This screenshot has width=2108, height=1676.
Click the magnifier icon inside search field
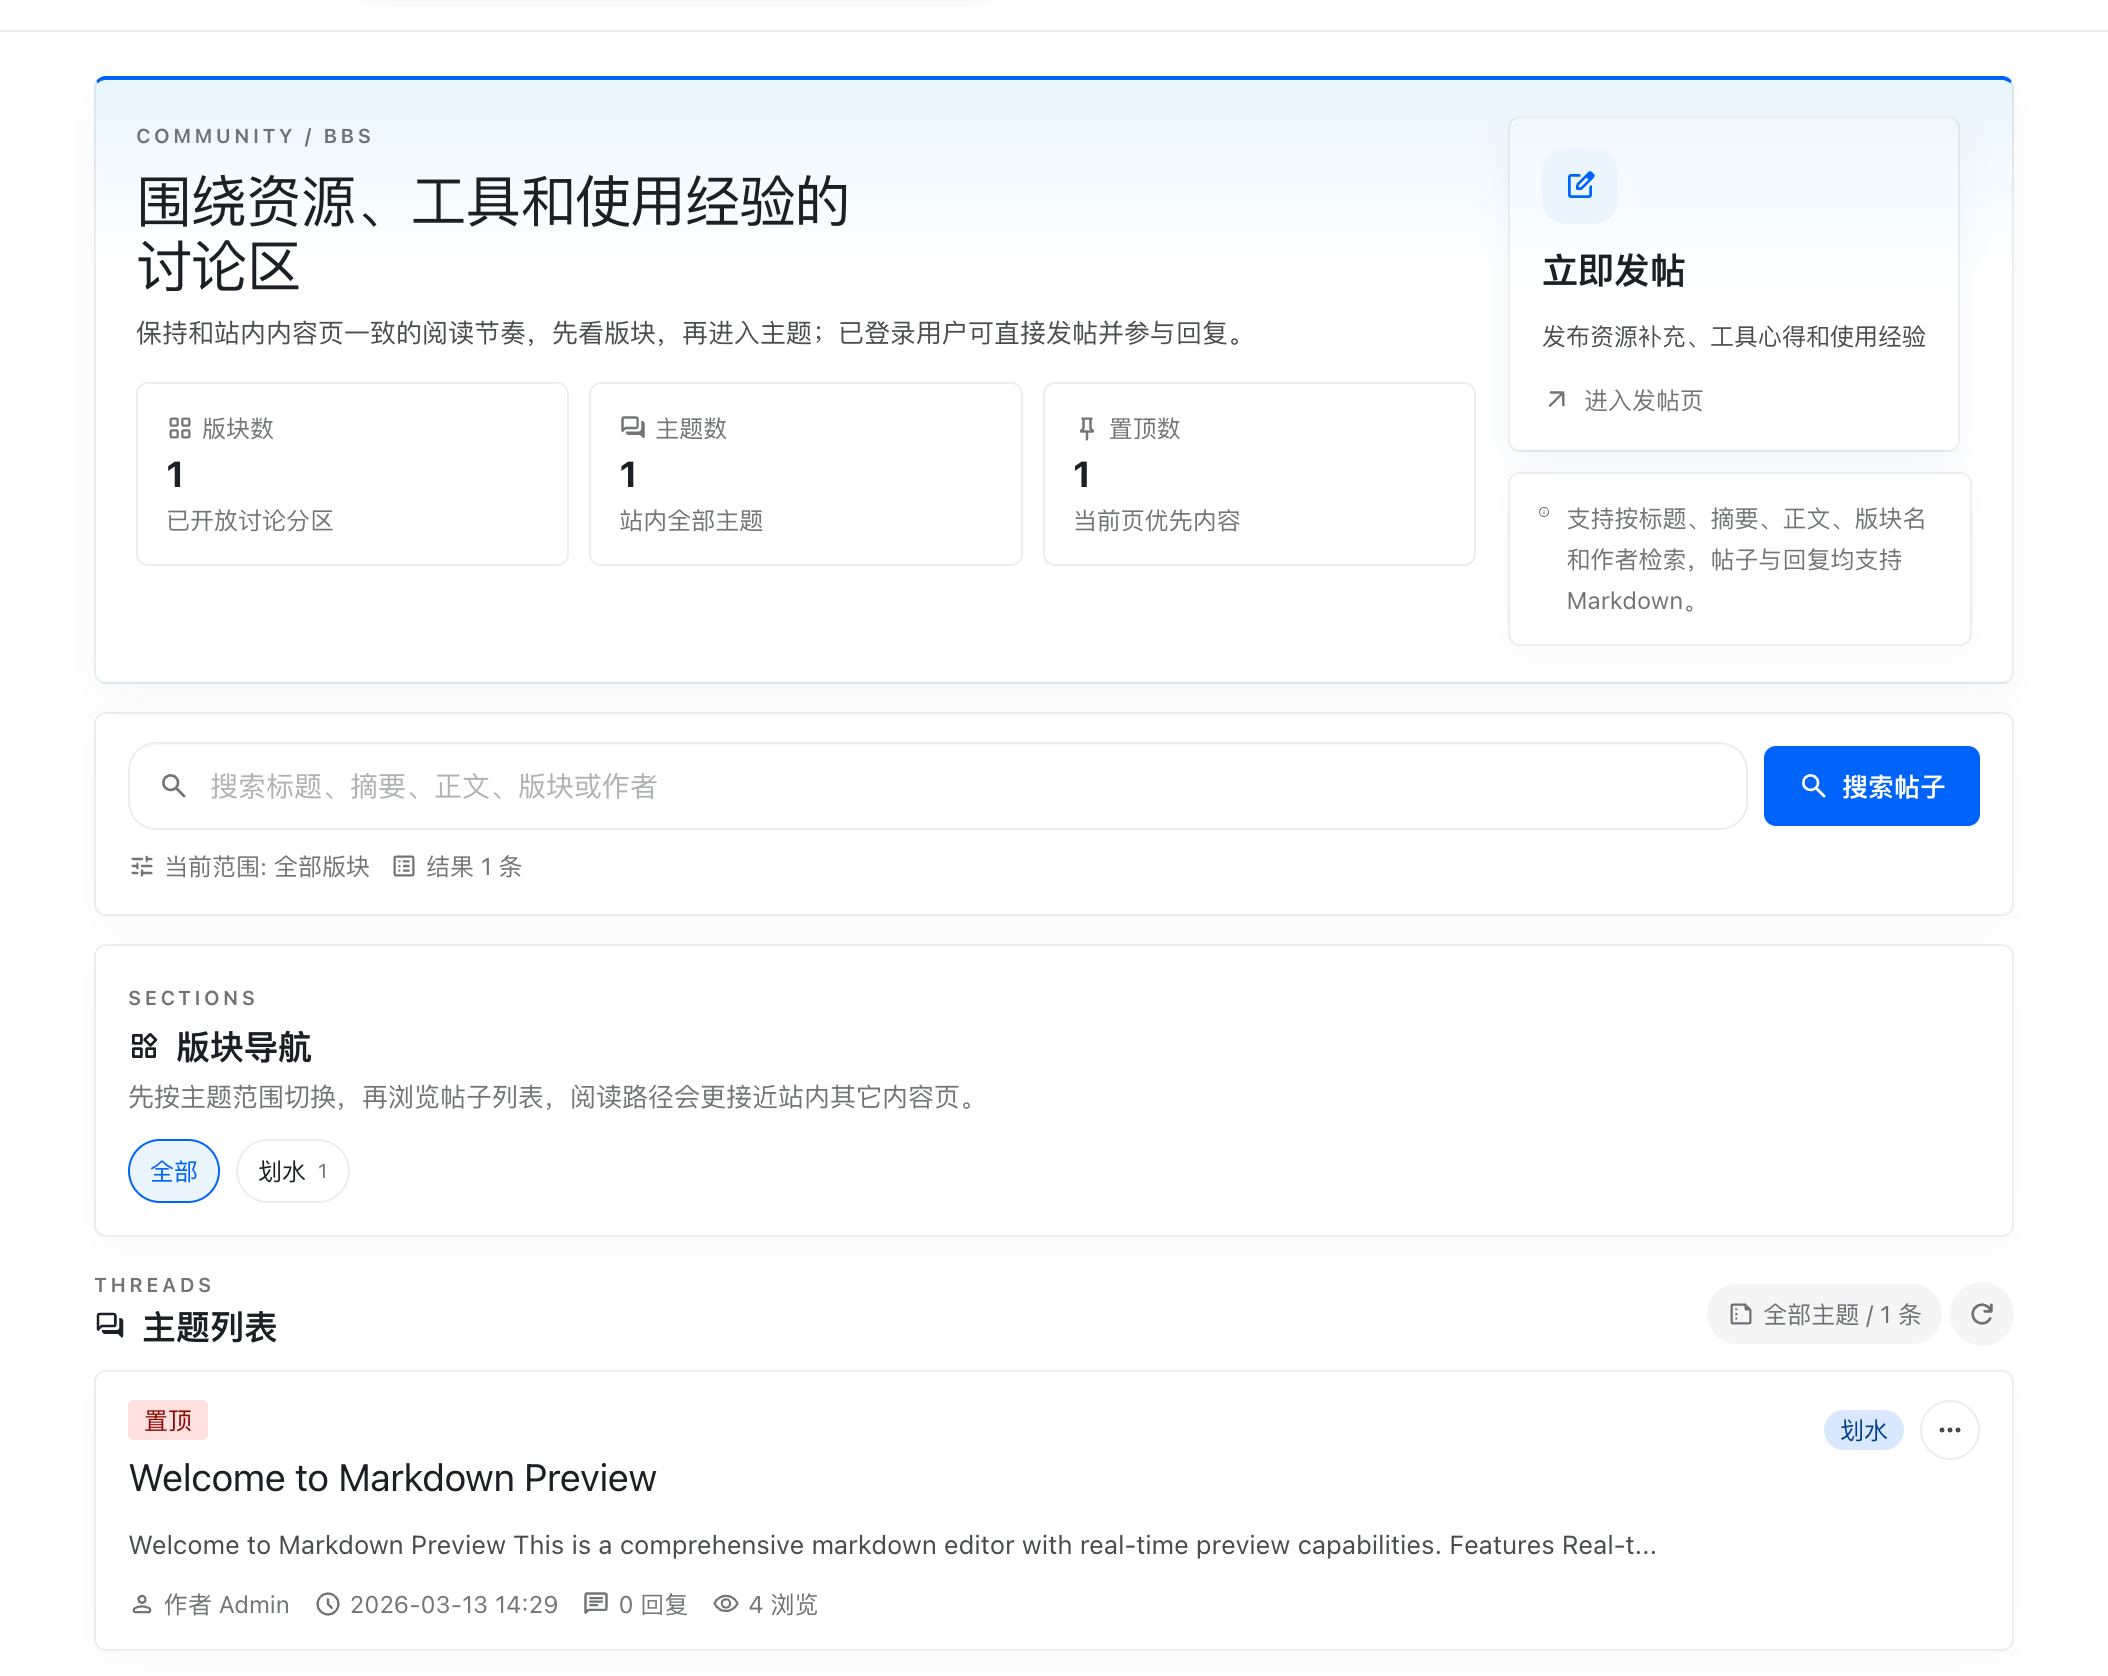[x=174, y=786]
